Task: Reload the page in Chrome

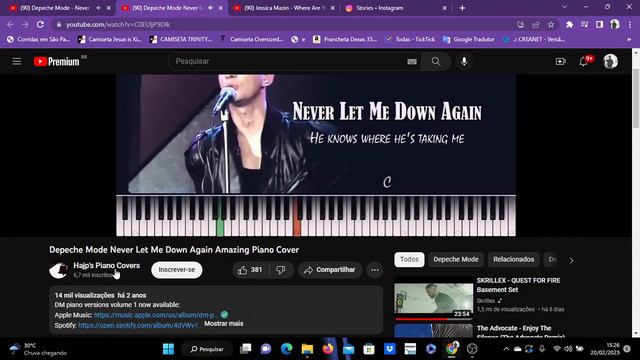Action: tap(40, 24)
